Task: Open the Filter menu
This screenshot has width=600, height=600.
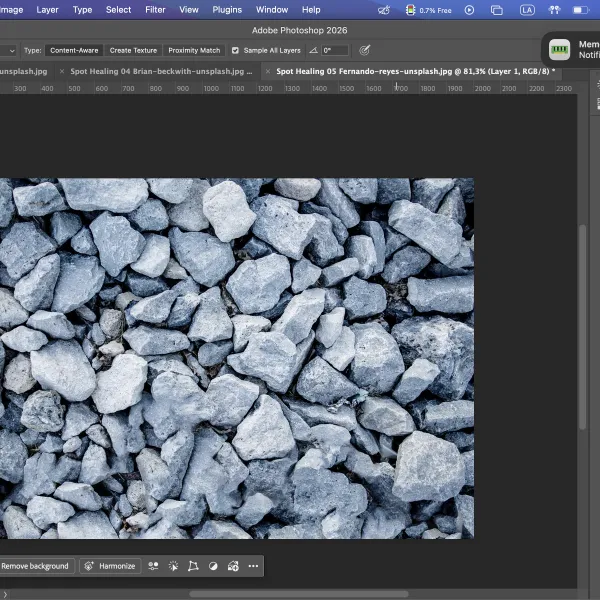Action: pyautogui.click(x=155, y=10)
